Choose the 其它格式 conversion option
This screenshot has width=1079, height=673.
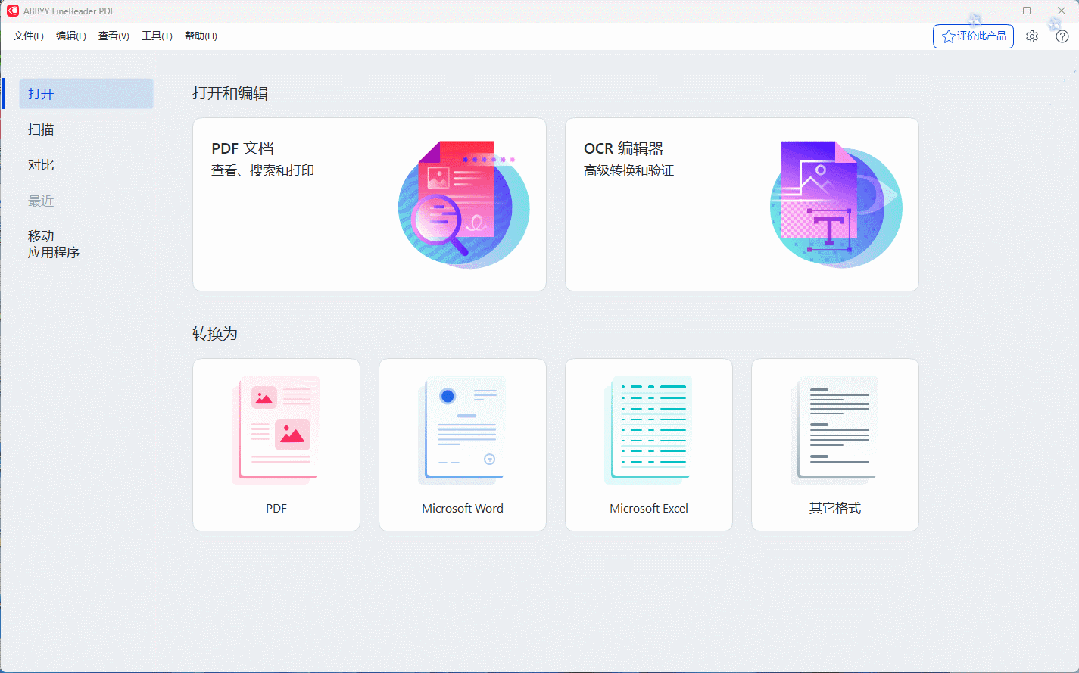click(834, 444)
